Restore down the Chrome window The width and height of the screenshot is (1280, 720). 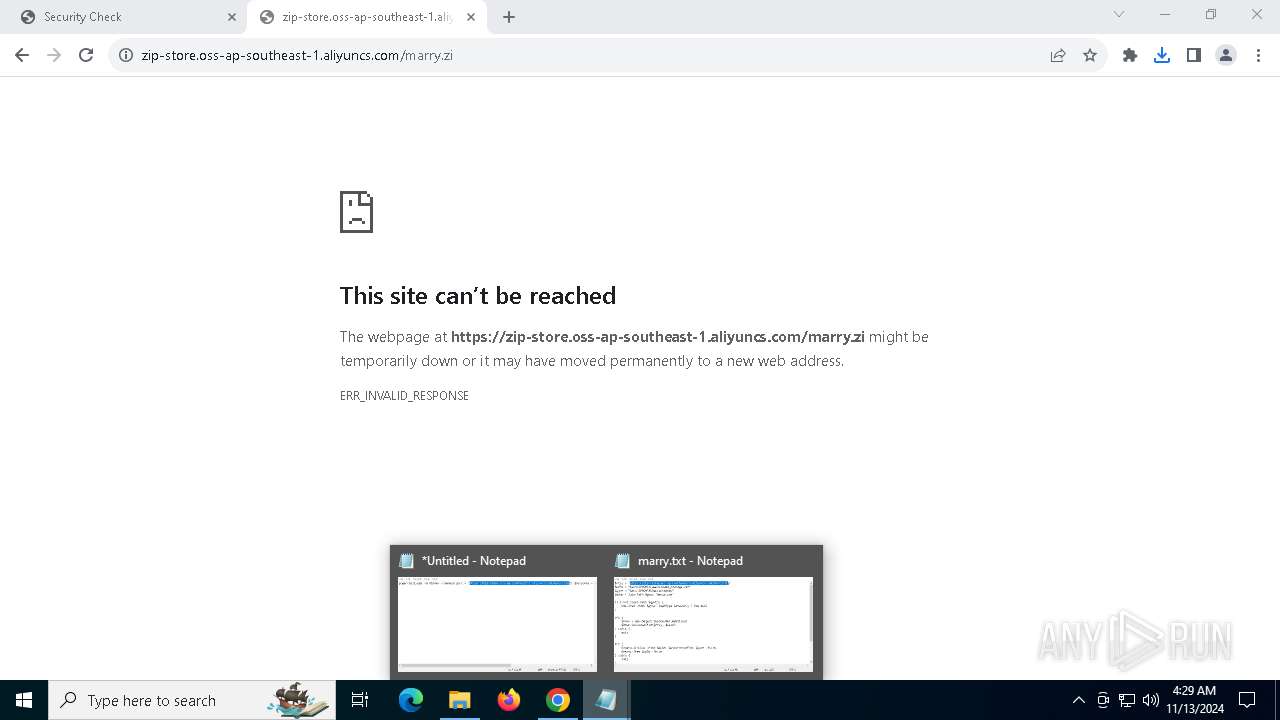click(1211, 14)
